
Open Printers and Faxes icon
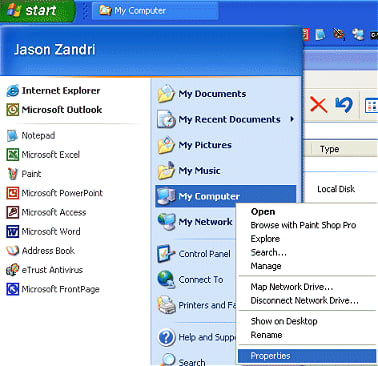pos(166,305)
